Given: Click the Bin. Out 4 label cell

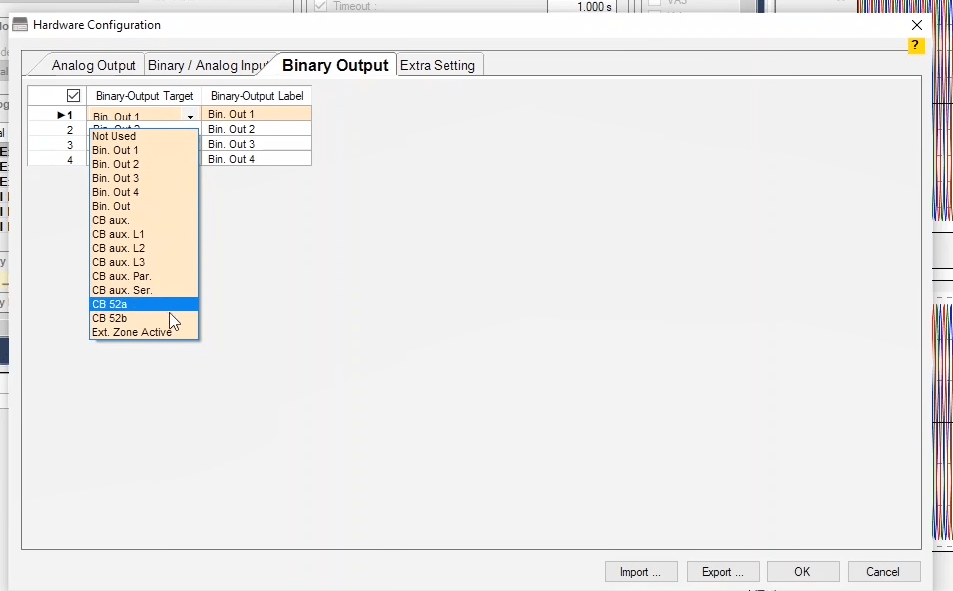Looking at the screenshot, I should point(256,159).
